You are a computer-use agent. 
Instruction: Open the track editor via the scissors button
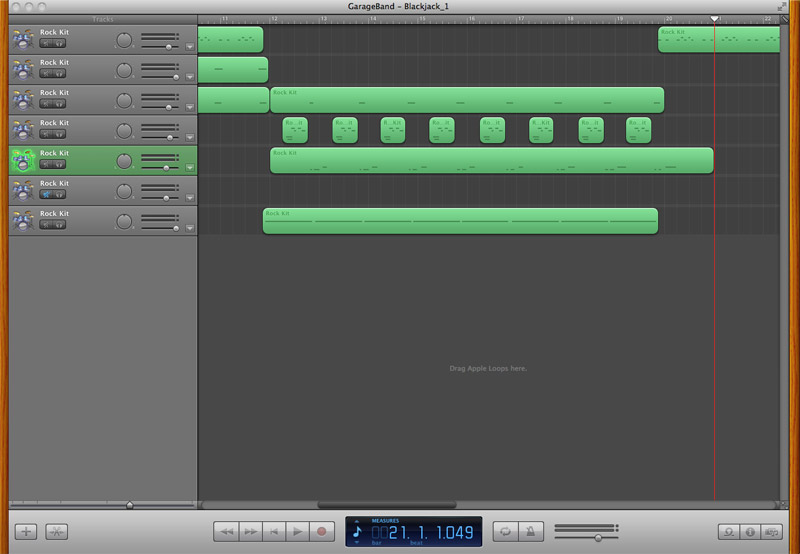pyautogui.click(x=56, y=532)
